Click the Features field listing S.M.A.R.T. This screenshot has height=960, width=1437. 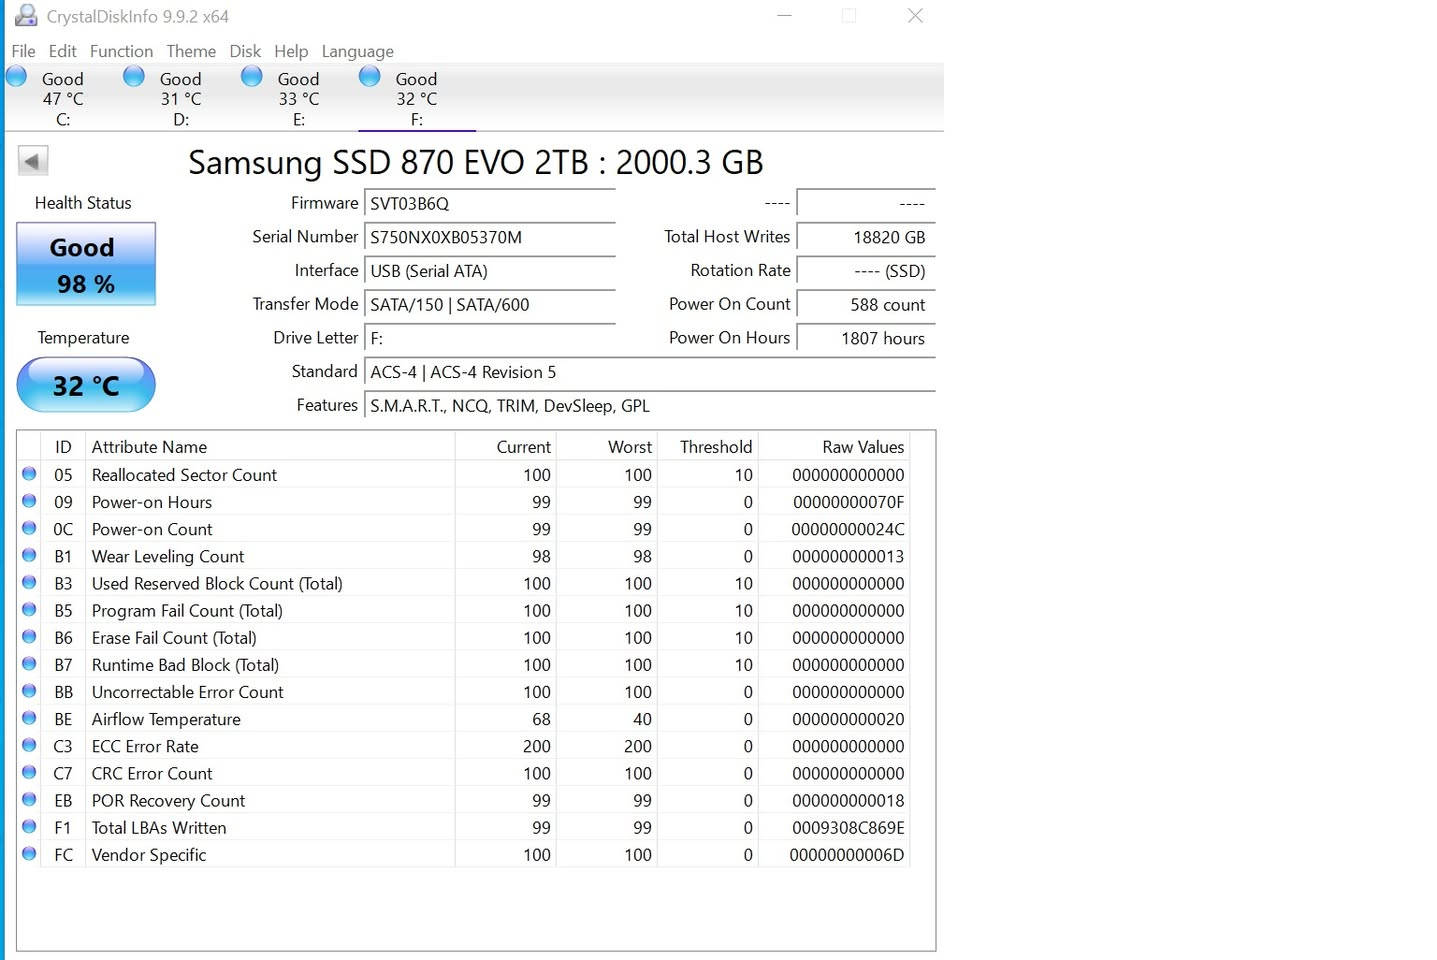[x=650, y=406]
